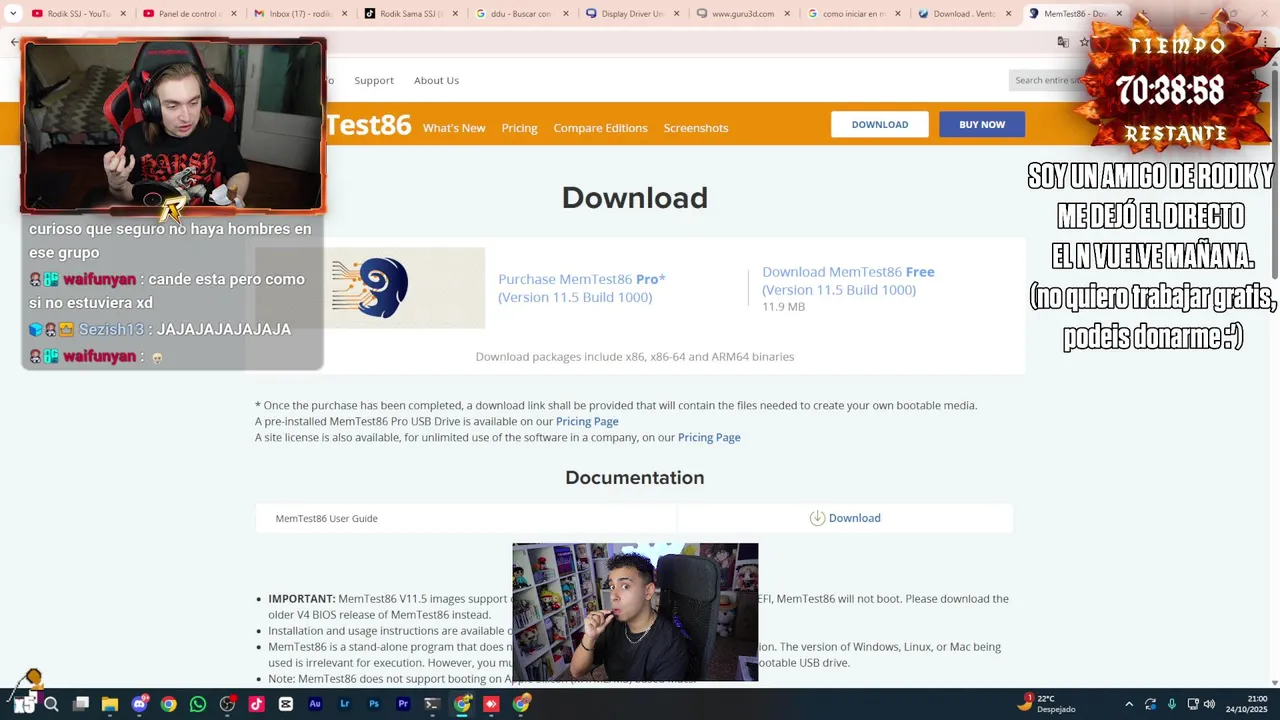Screen dimensions: 1280x720
Task: Open Compare Editions nav link
Action: pos(600,128)
